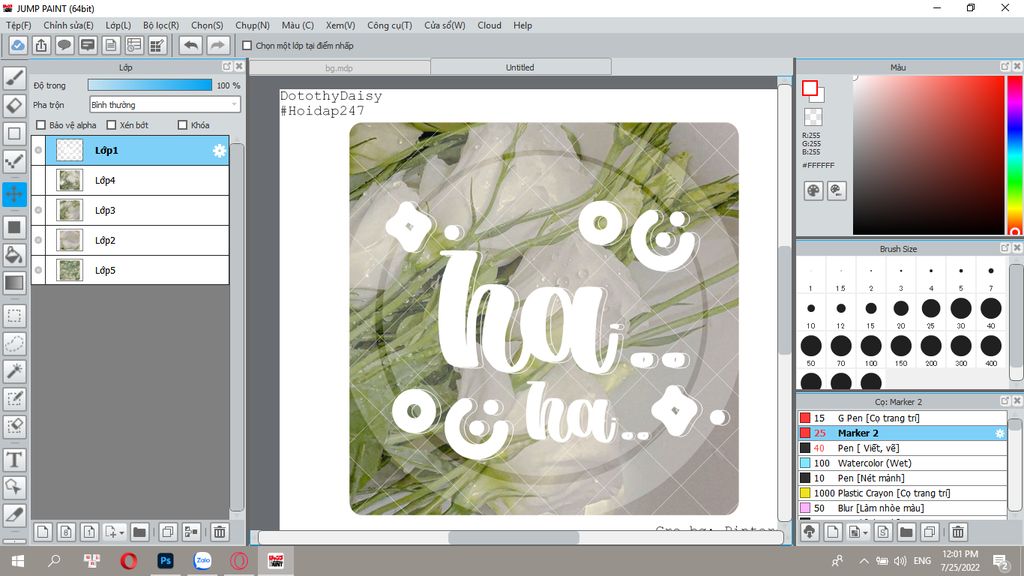1024x576 pixels.
Task: Switch to the bg.mdp tab
Action: pyautogui.click(x=340, y=67)
